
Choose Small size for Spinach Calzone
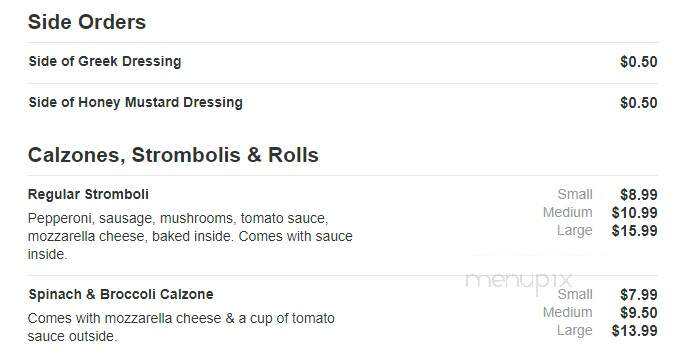(x=575, y=294)
